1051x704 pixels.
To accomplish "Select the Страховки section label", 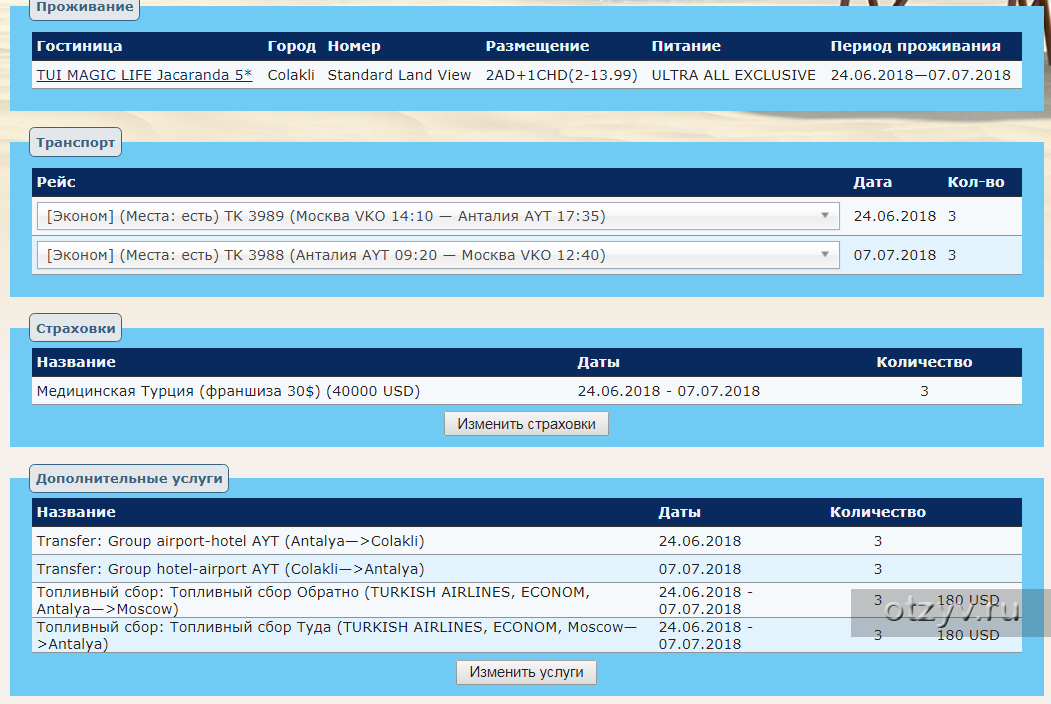I will pyautogui.click(x=76, y=329).
